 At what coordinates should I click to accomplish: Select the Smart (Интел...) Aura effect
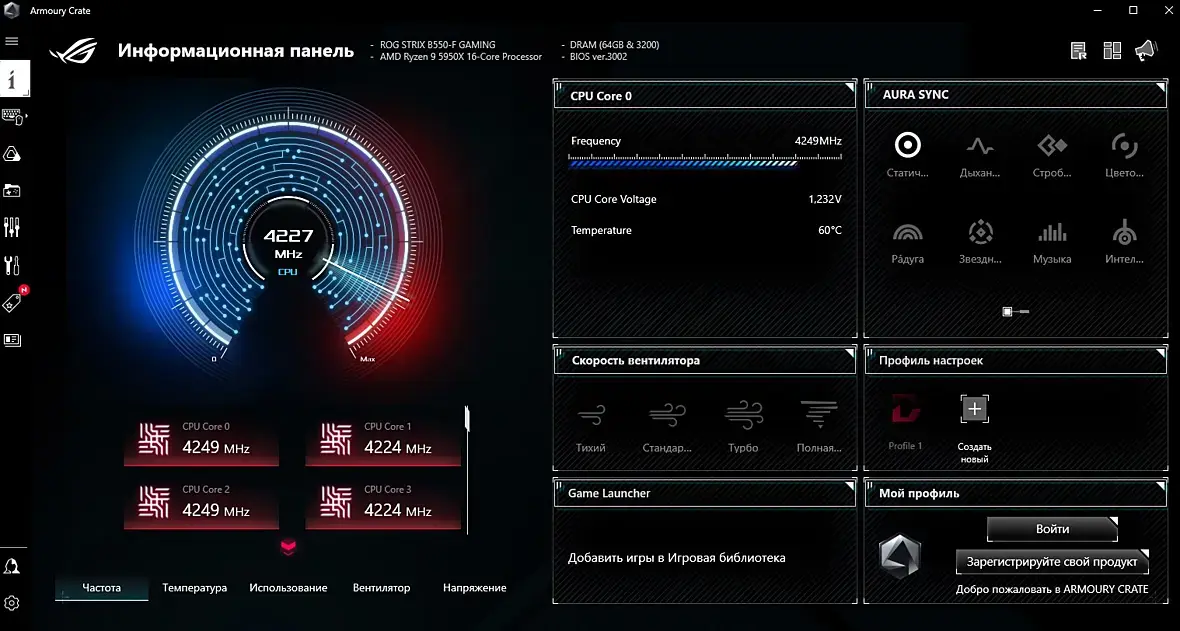click(1124, 242)
